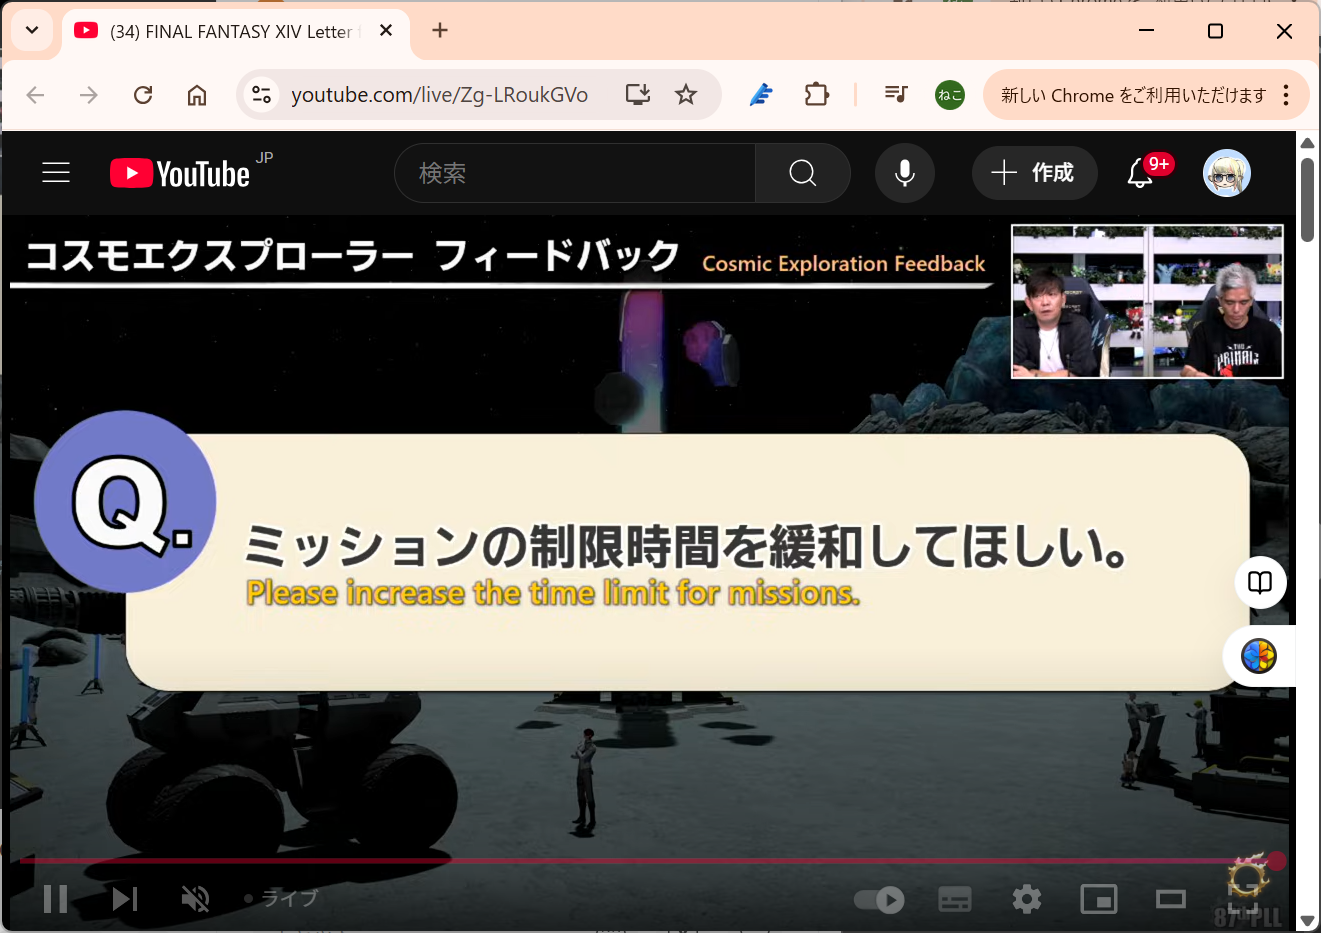Open the ねこ Chrome profile

click(x=950, y=95)
